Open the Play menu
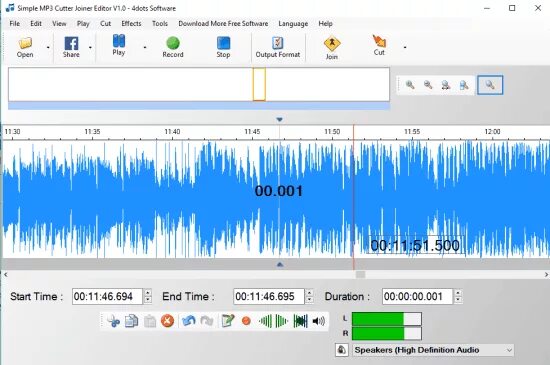This screenshot has width=550, height=365. tap(83, 23)
